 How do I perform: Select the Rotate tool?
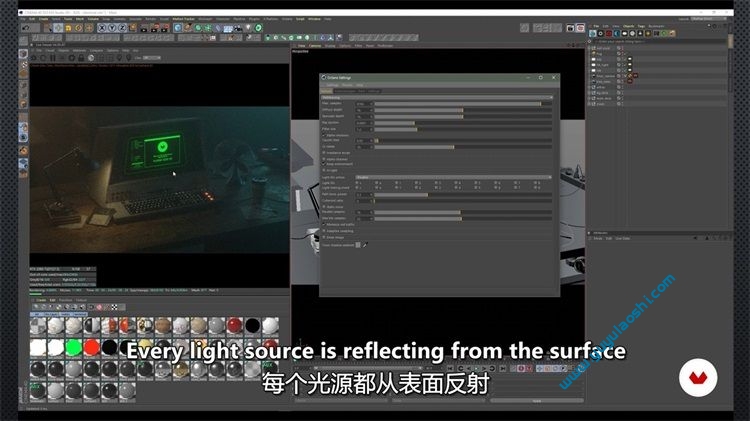click(x=78, y=28)
